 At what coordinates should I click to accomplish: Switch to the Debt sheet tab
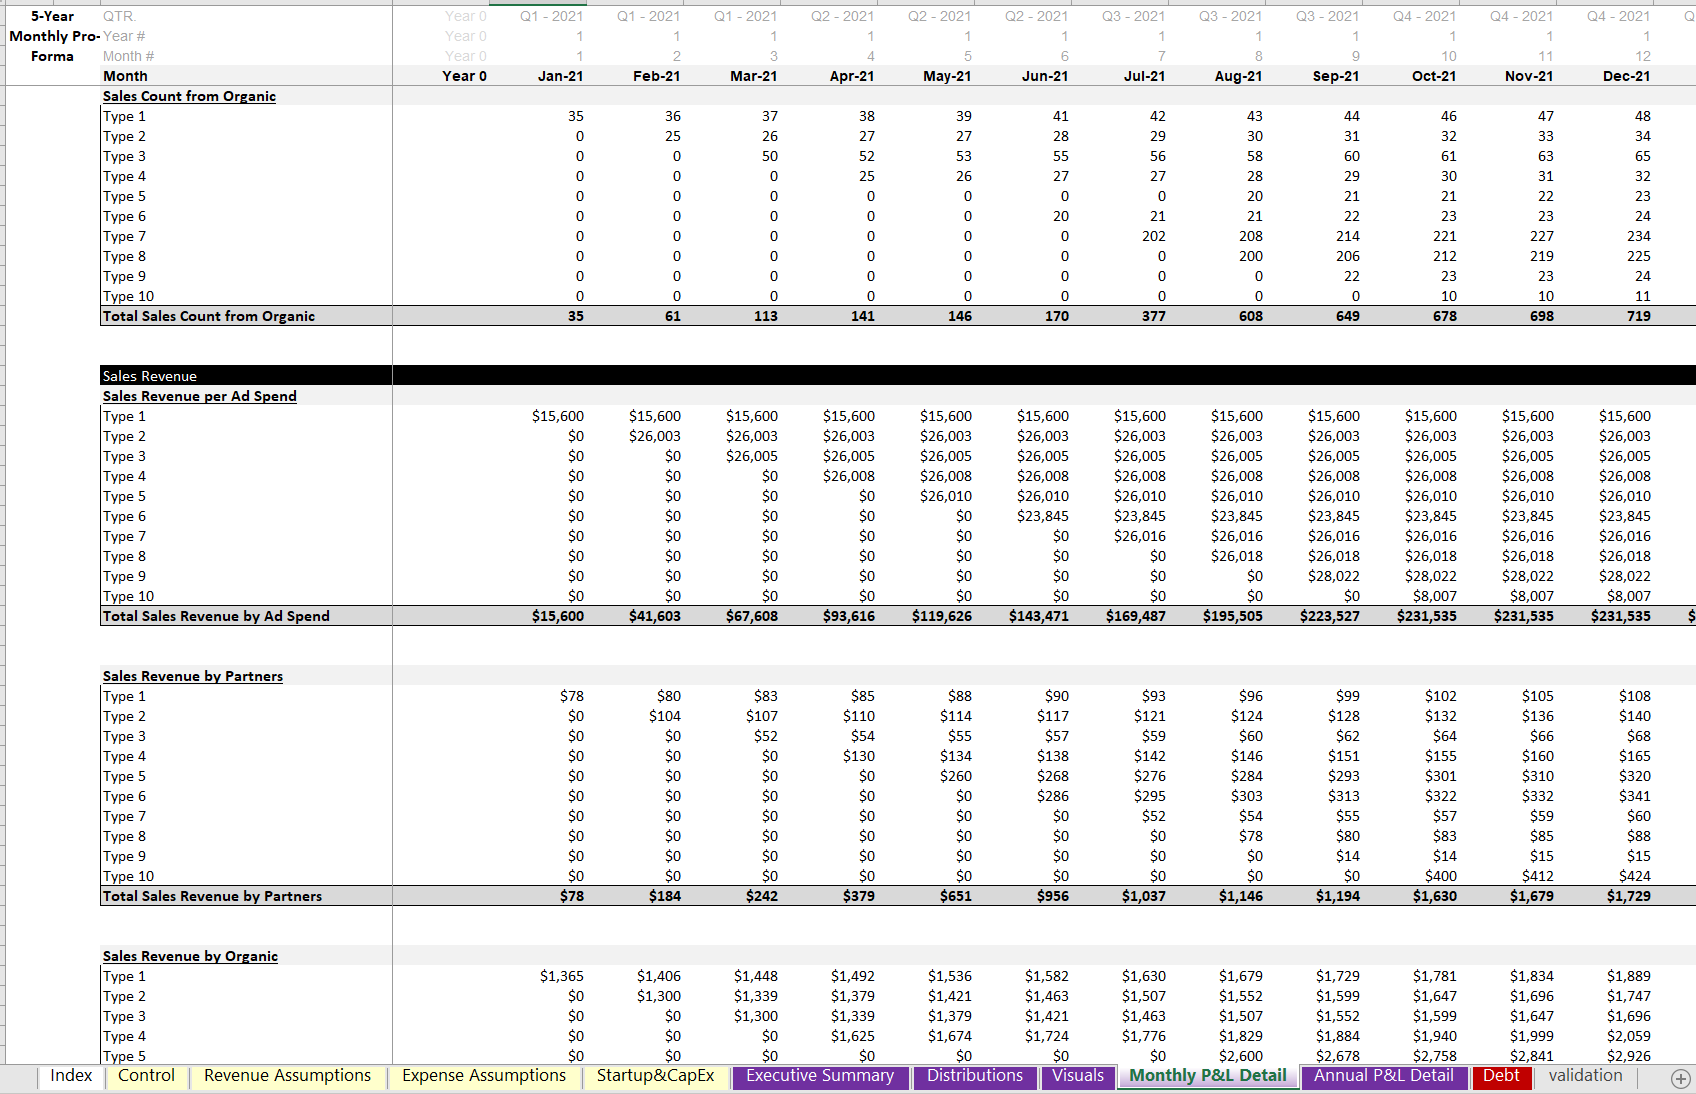(1501, 1076)
